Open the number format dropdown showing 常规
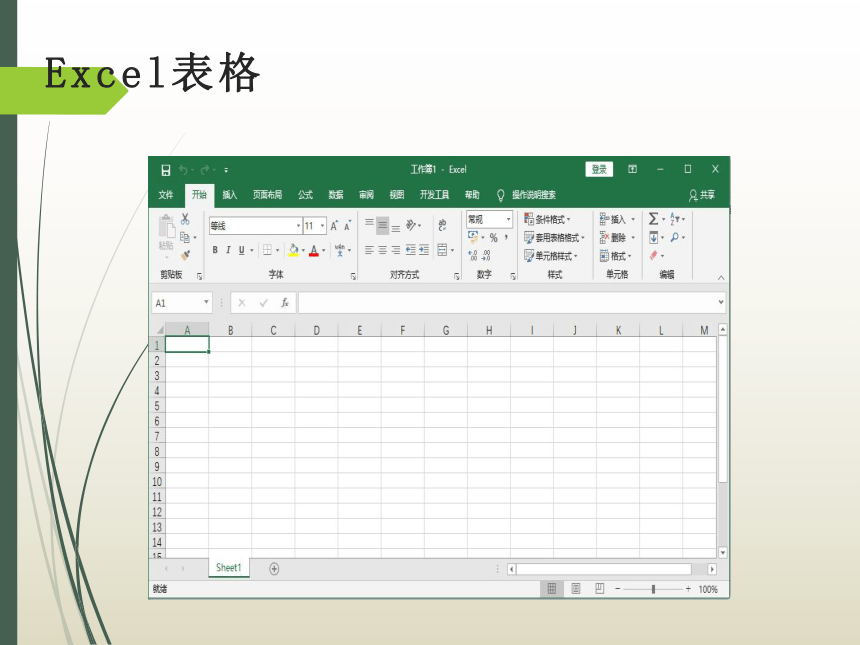The image size is (860, 645). point(508,219)
